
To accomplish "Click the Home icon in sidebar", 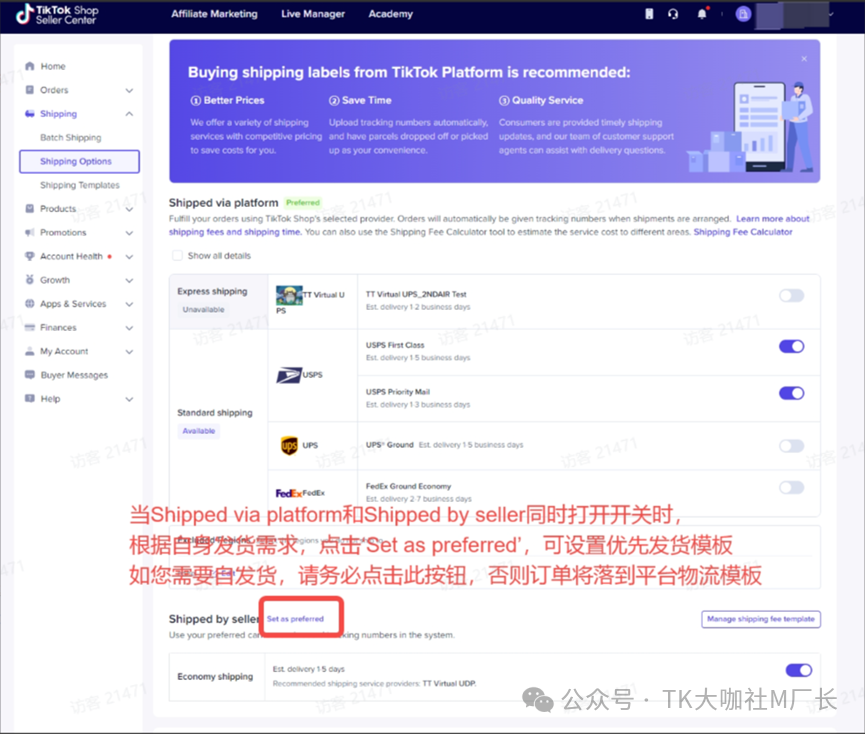I will tap(31, 66).
